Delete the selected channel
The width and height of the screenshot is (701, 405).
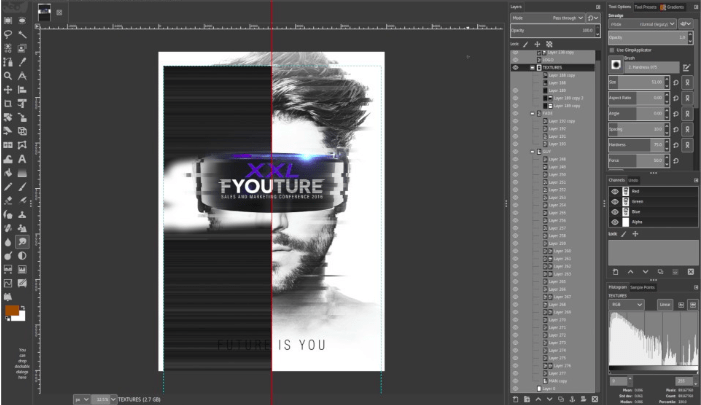pyautogui.click(x=691, y=272)
